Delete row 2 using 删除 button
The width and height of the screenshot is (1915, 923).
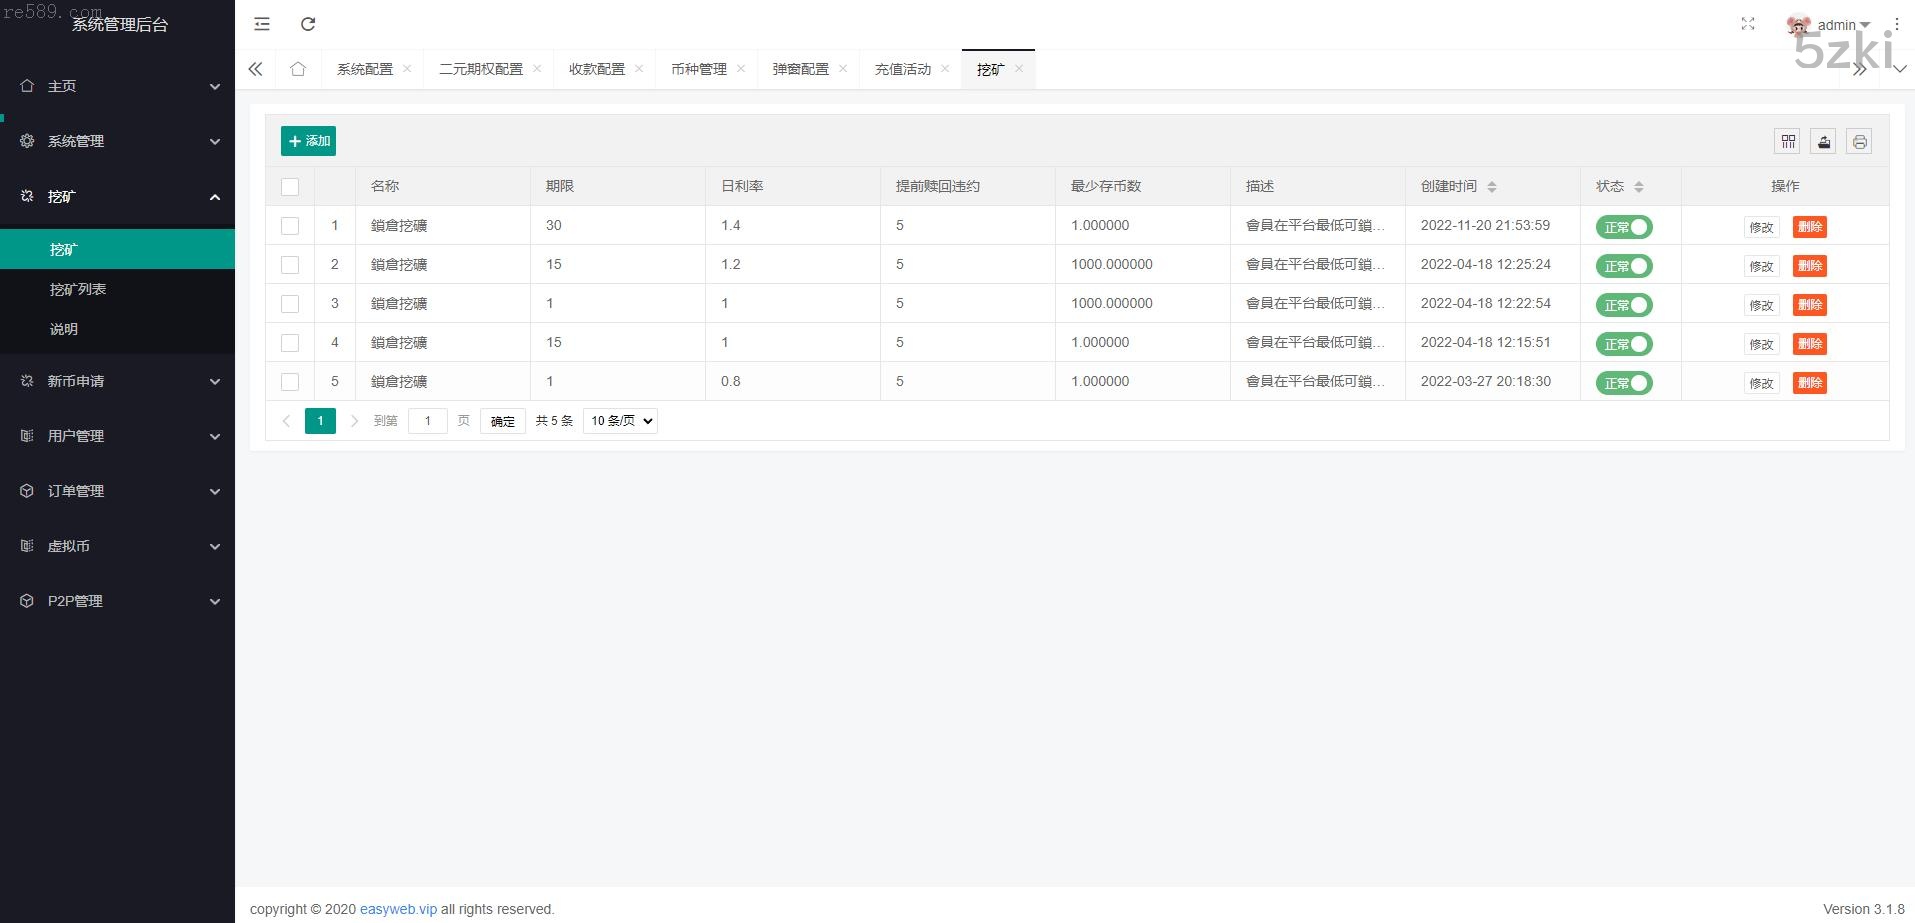pos(1809,266)
